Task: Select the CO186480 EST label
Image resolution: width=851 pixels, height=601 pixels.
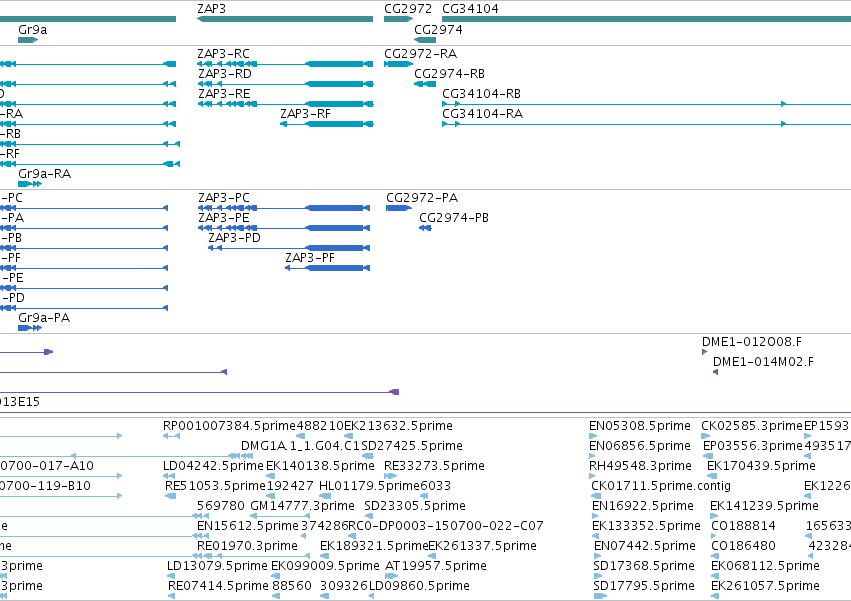Action: pyautogui.click(x=743, y=546)
